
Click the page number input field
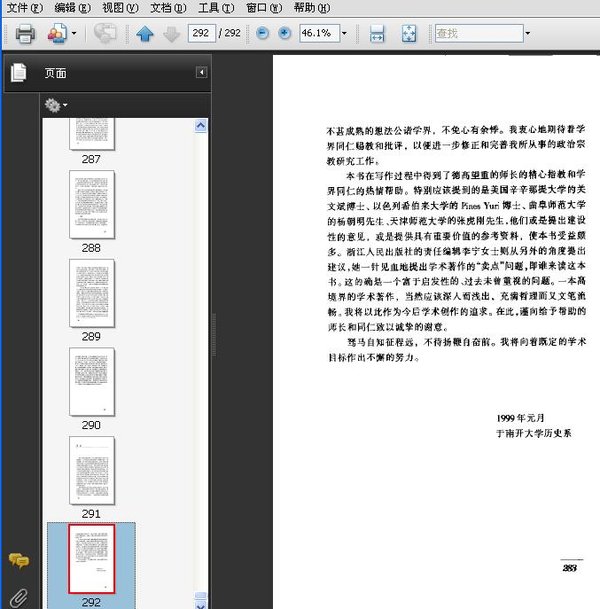(201, 33)
